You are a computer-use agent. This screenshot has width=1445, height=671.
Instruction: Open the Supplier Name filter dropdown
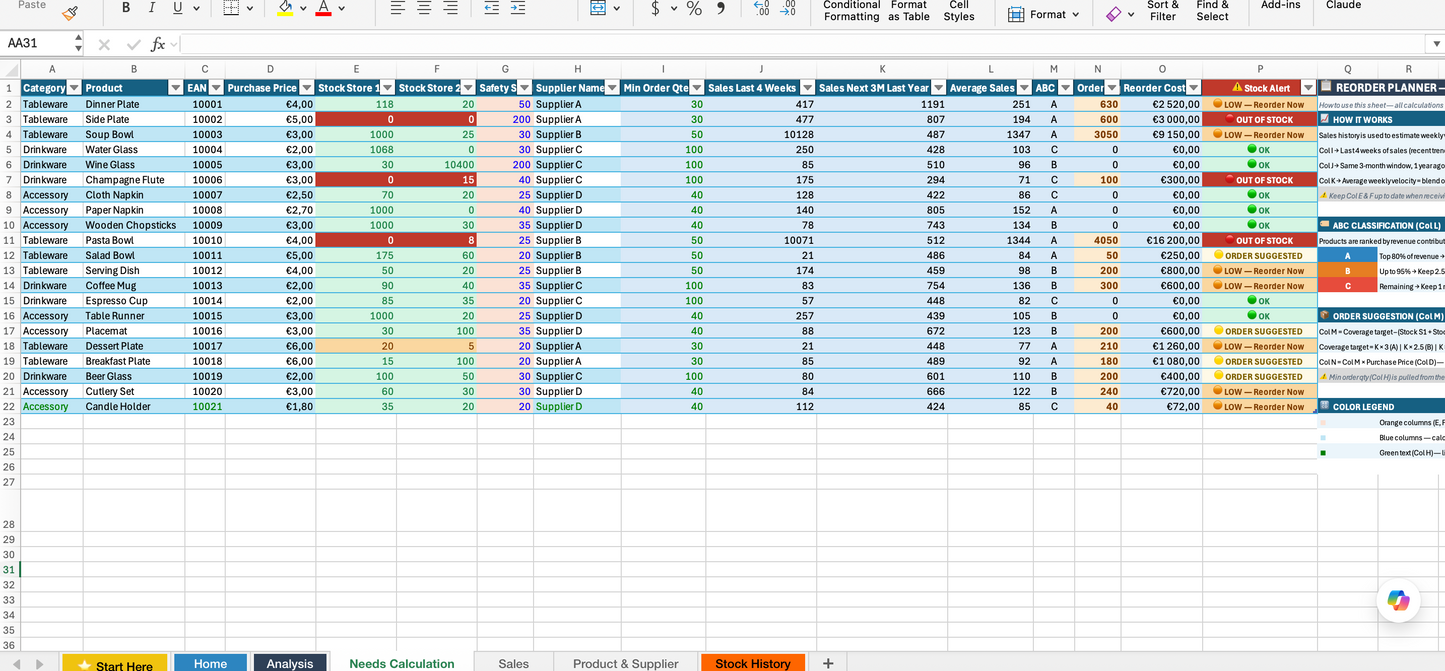[612, 88]
